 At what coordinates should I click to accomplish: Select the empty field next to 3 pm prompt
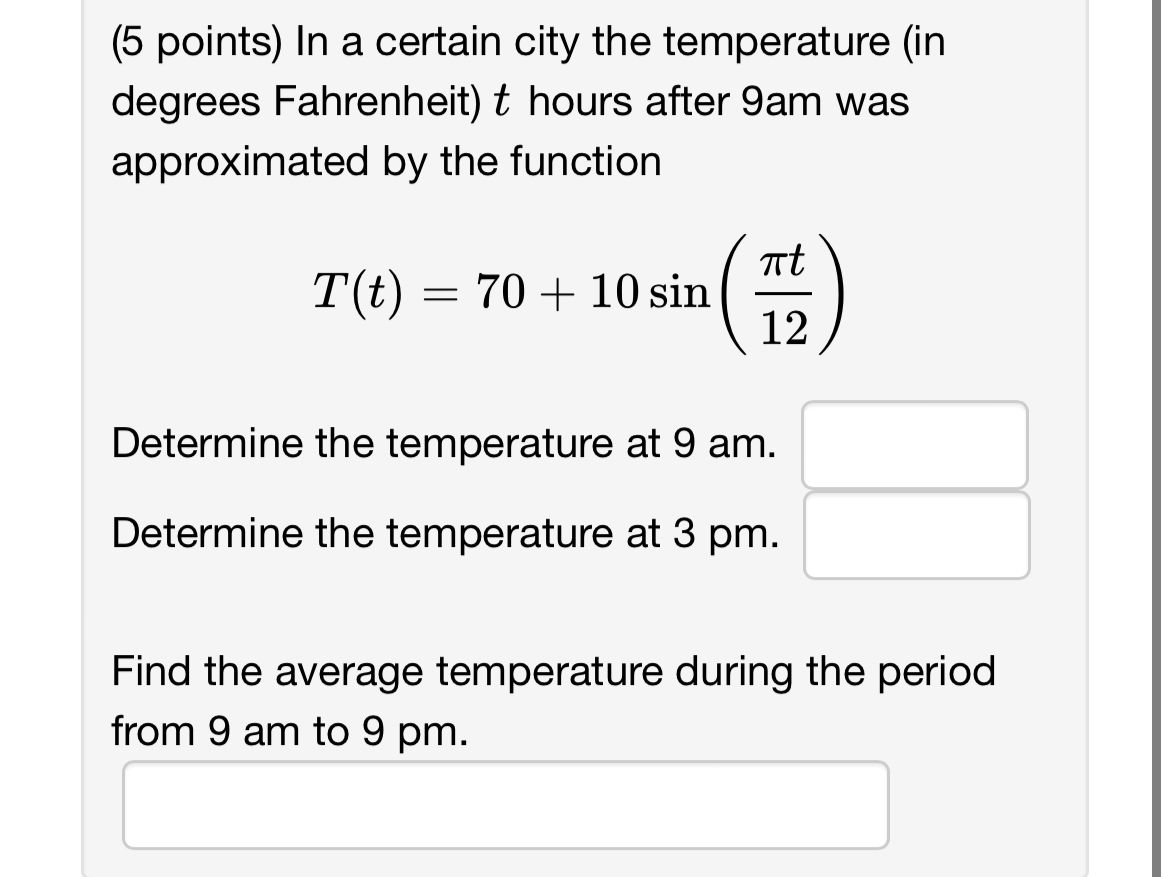coord(916,536)
